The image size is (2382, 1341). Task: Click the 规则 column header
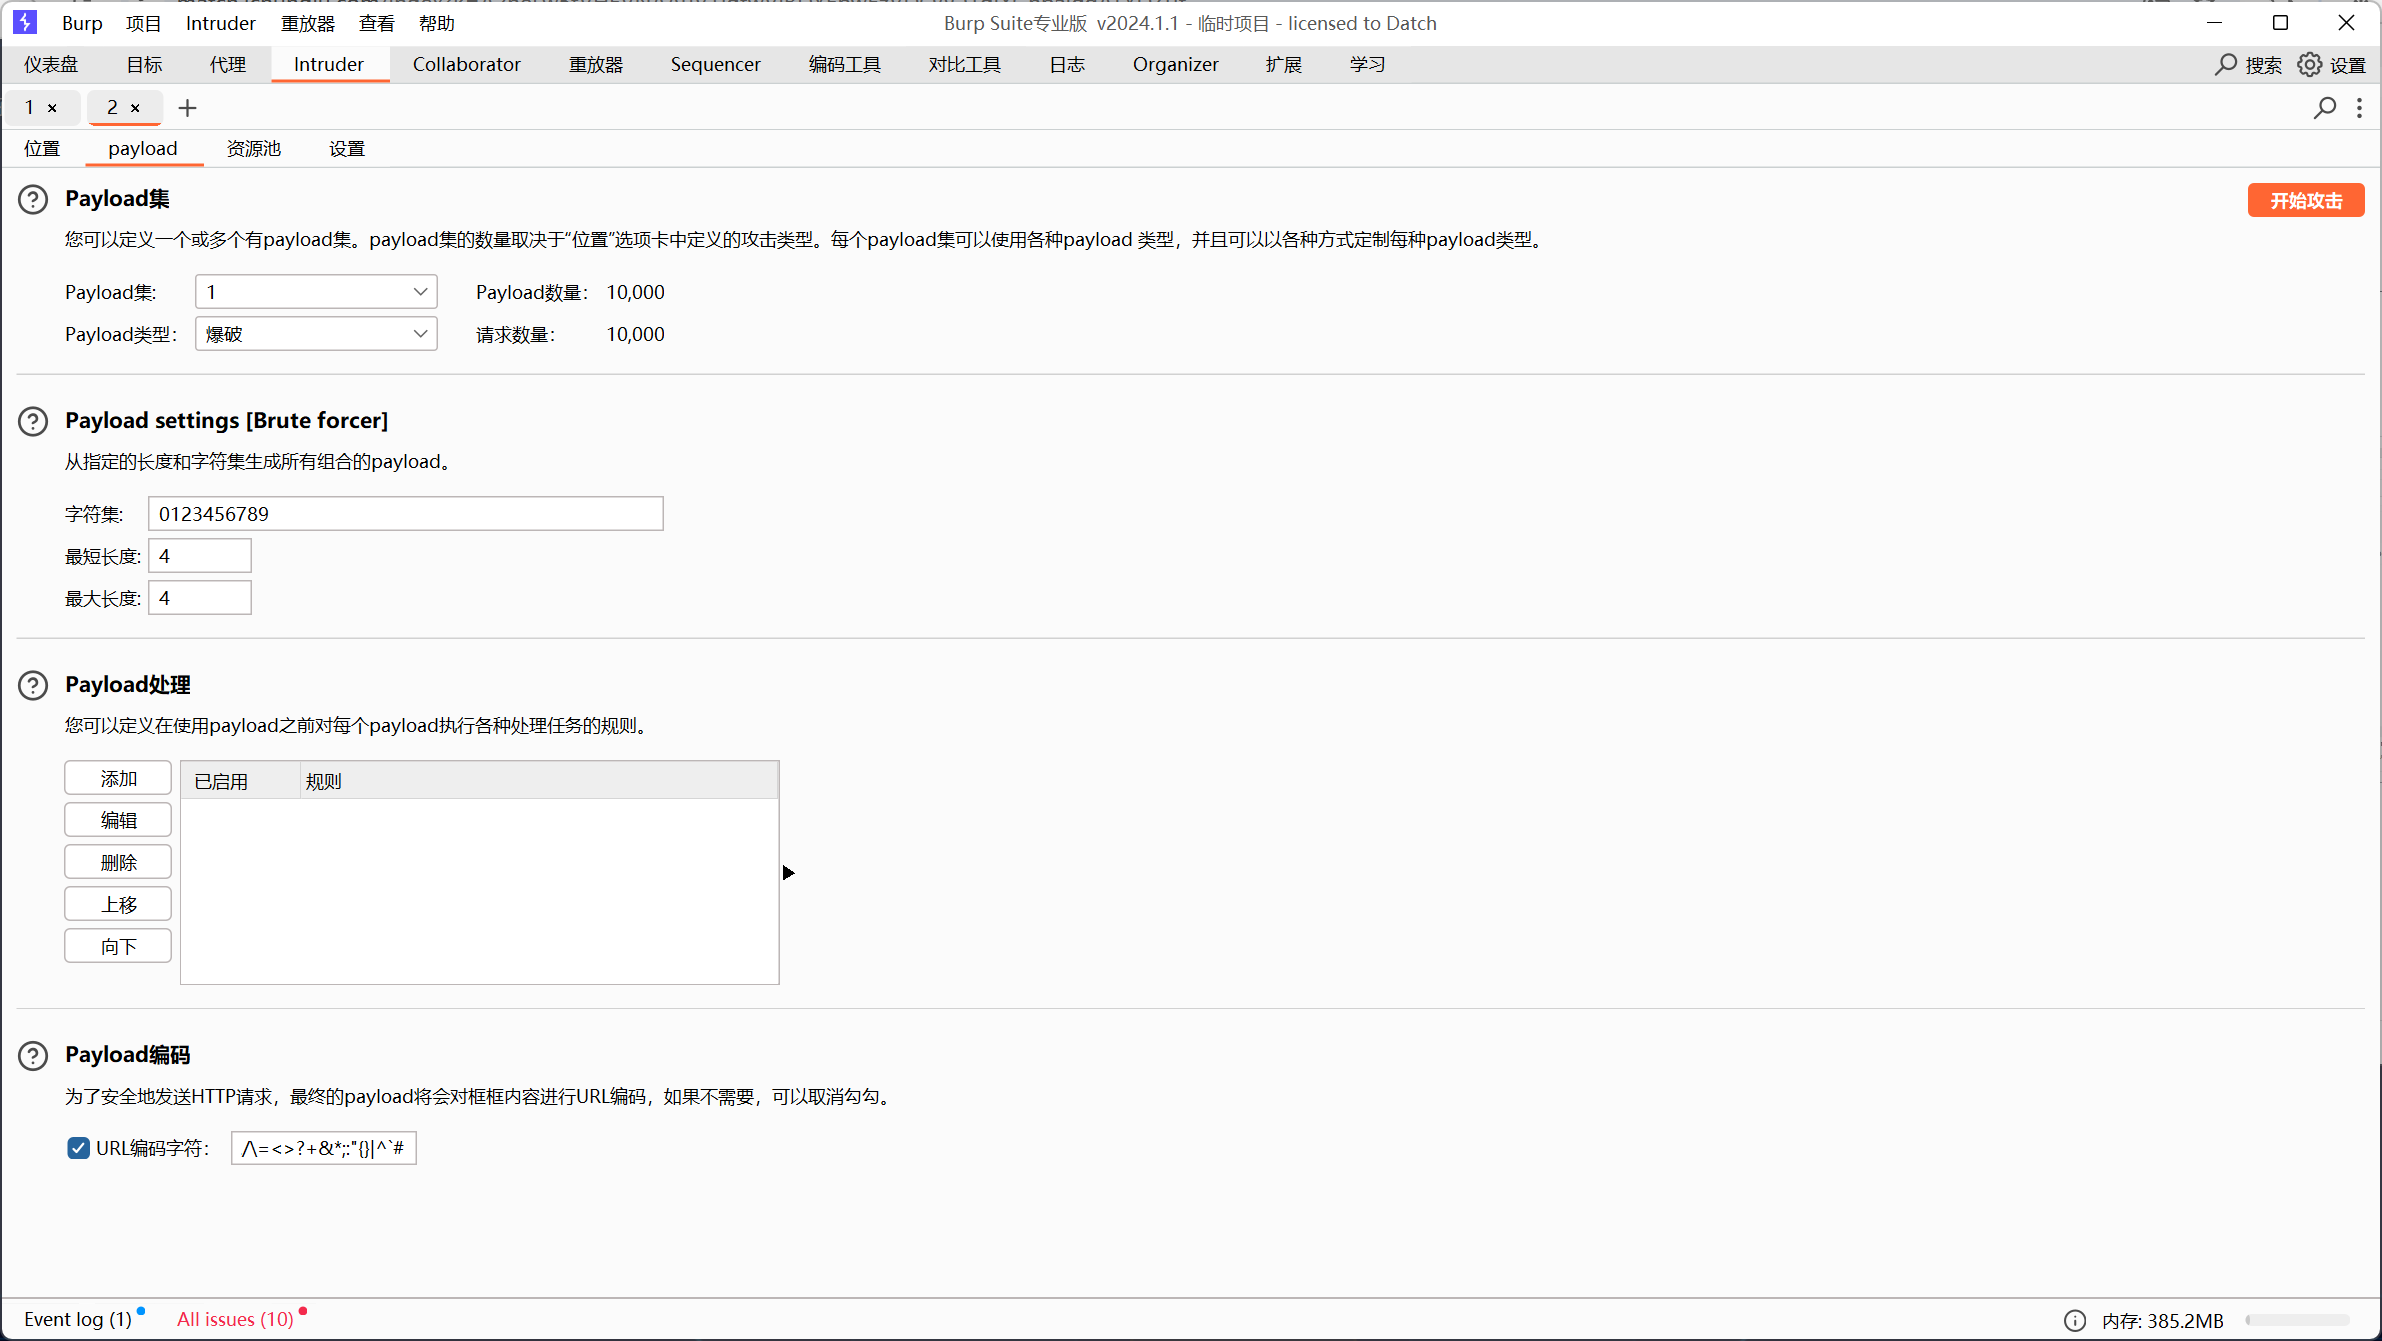(539, 781)
